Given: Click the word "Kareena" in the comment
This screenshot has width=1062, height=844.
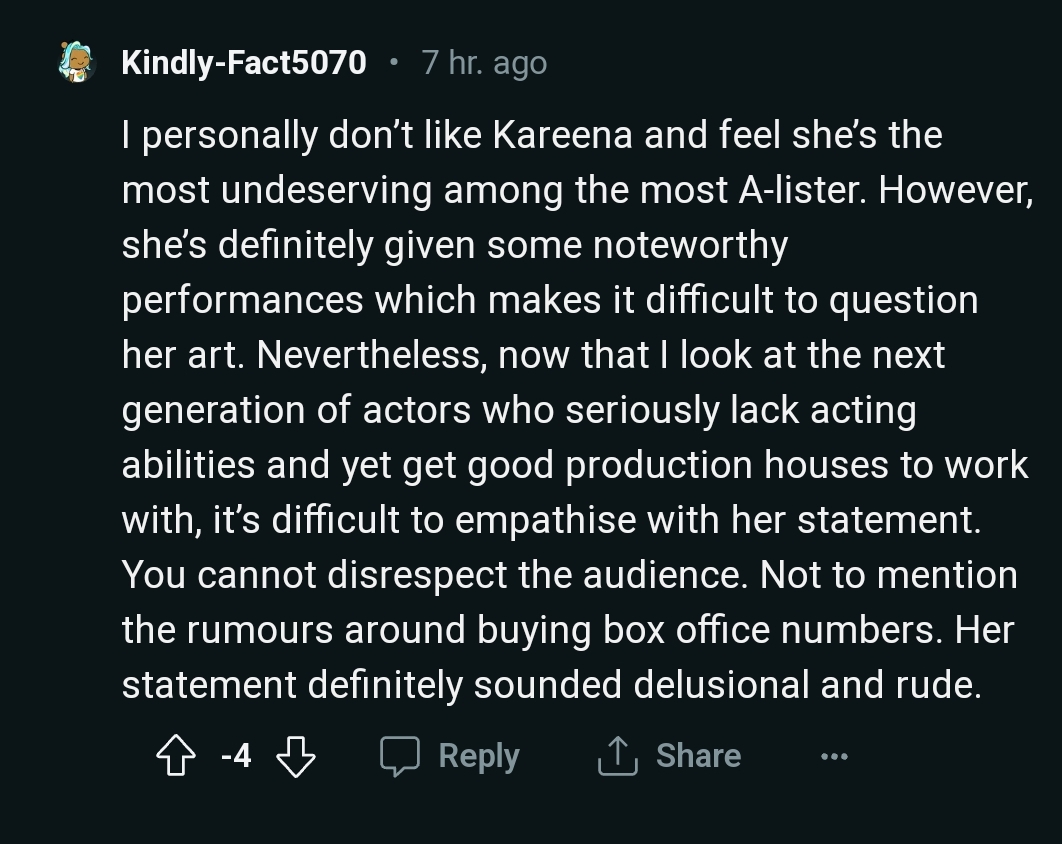Looking at the screenshot, I should tap(562, 135).
